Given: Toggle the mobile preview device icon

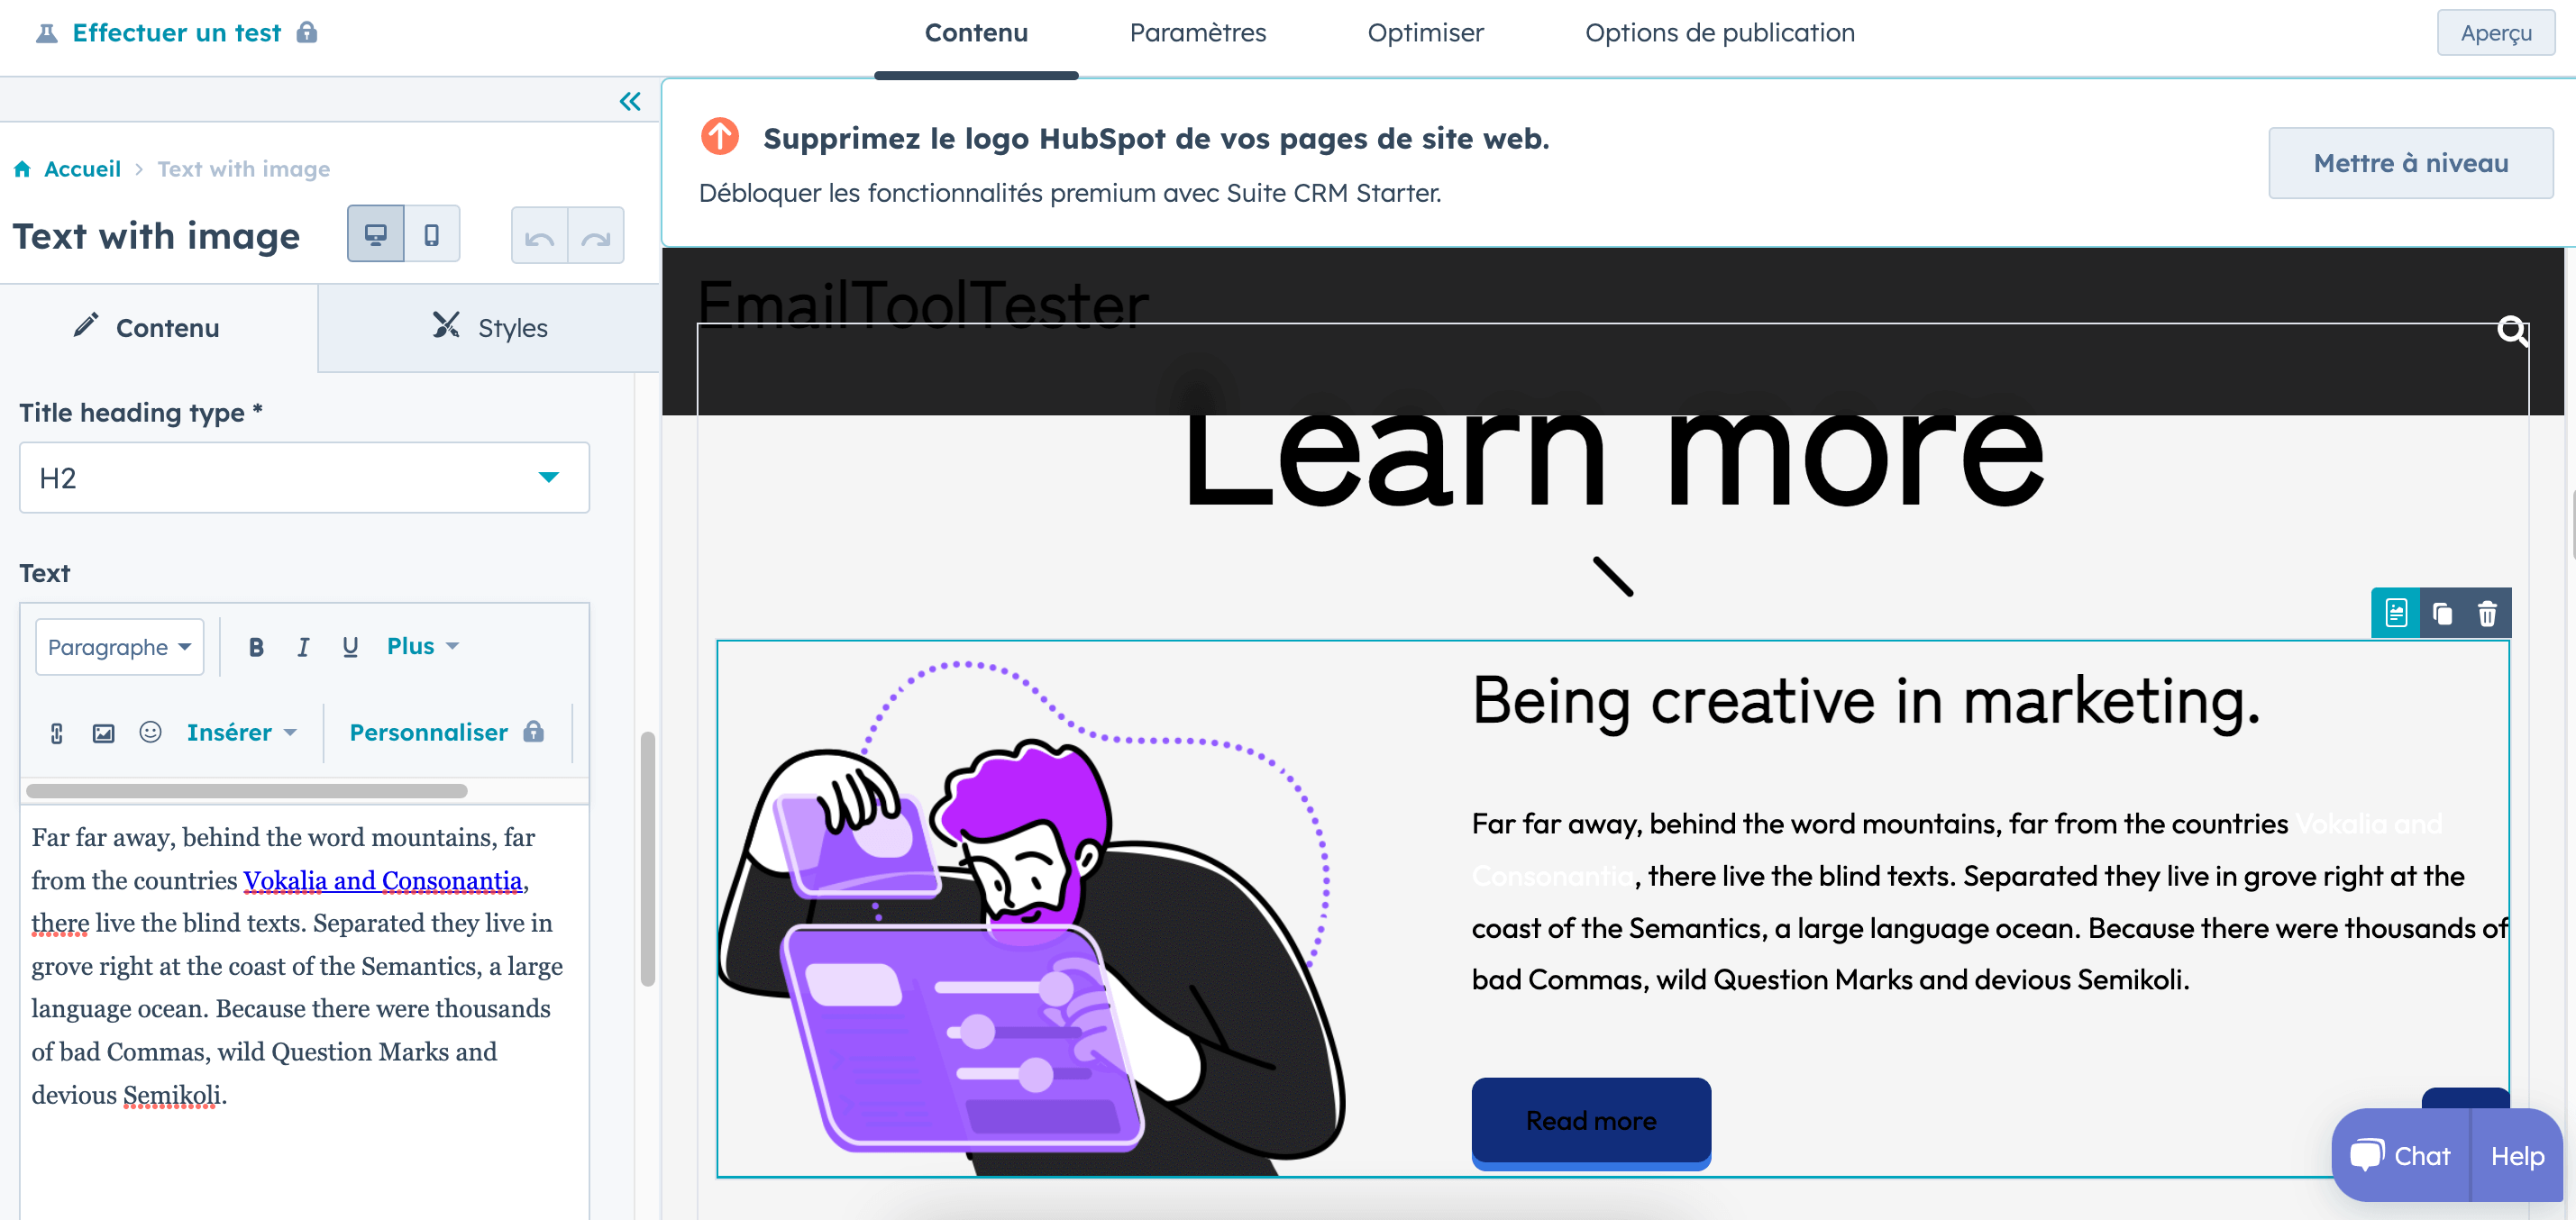Looking at the screenshot, I should click(431, 233).
